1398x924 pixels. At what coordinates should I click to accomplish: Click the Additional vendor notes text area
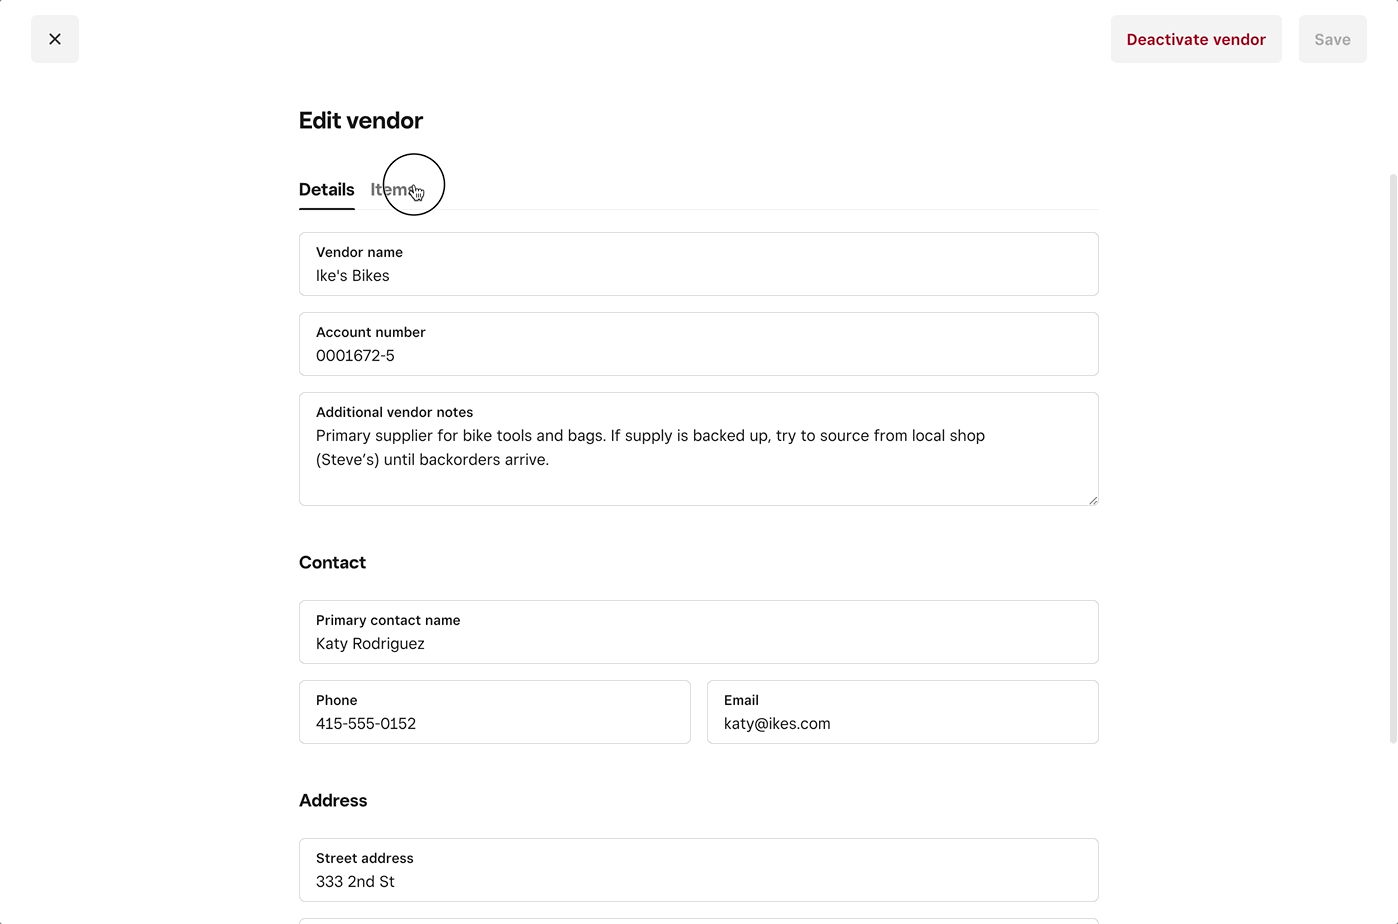click(698, 448)
